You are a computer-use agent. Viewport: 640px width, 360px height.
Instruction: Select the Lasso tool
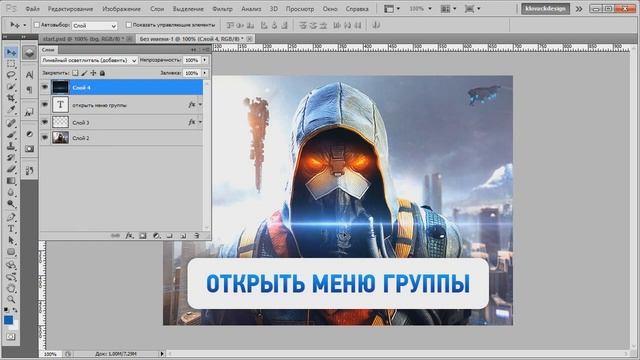tap(11, 75)
